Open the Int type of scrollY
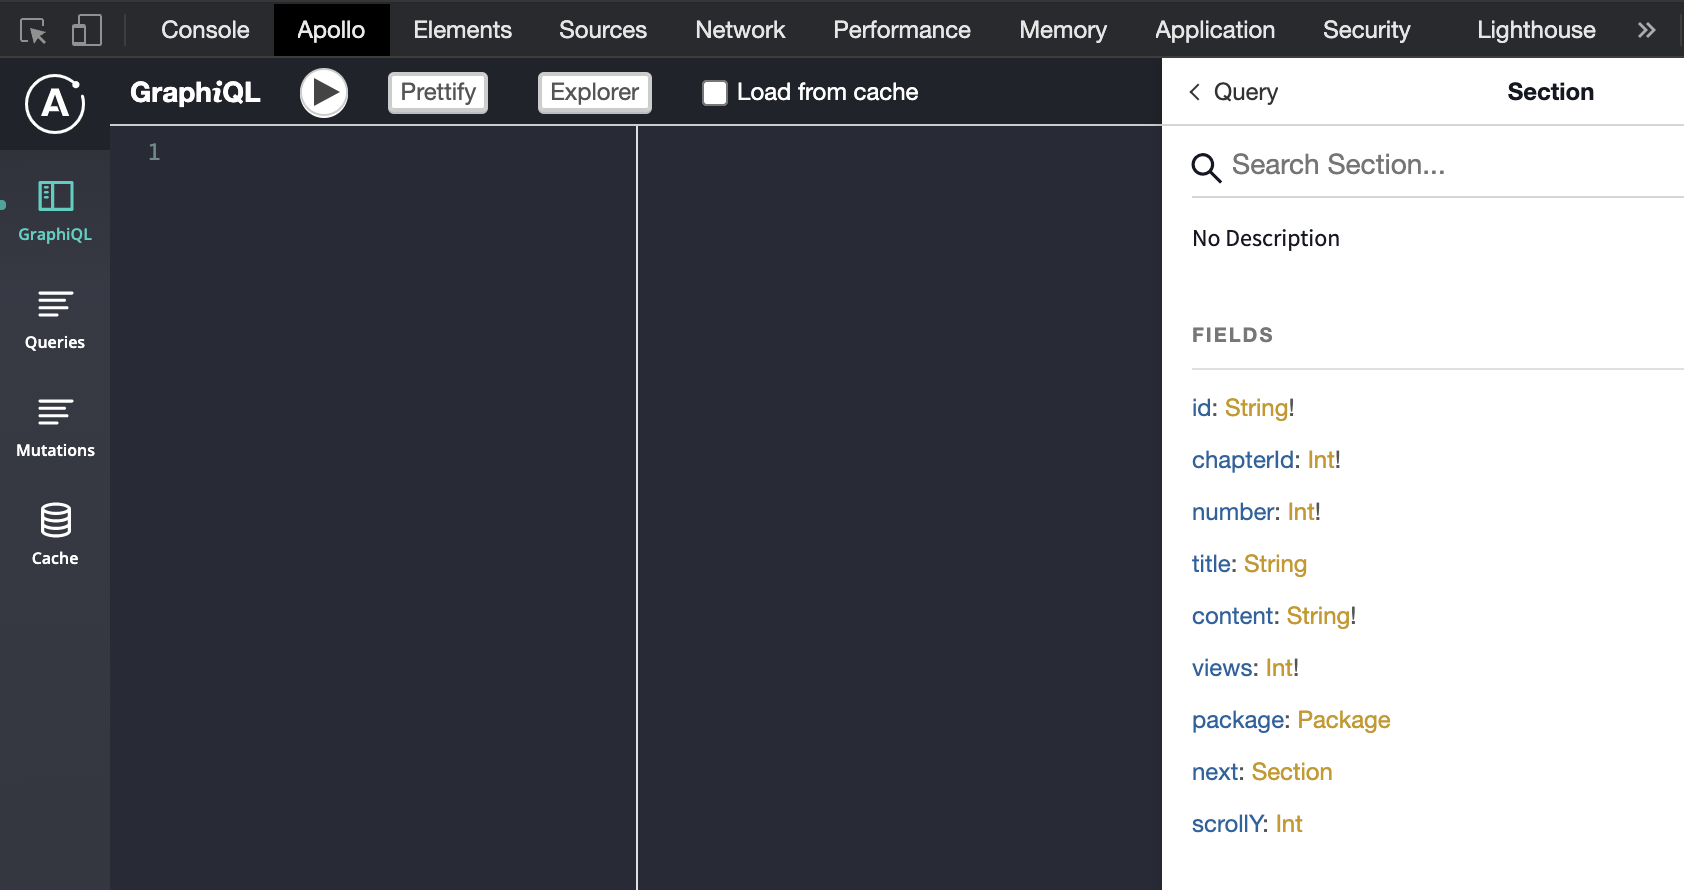 [1289, 824]
